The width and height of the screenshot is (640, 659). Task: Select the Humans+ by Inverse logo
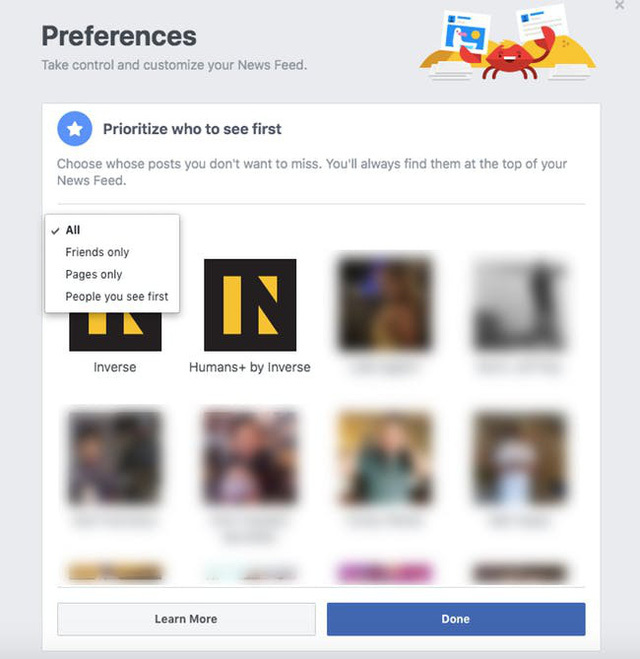tap(249, 305)
